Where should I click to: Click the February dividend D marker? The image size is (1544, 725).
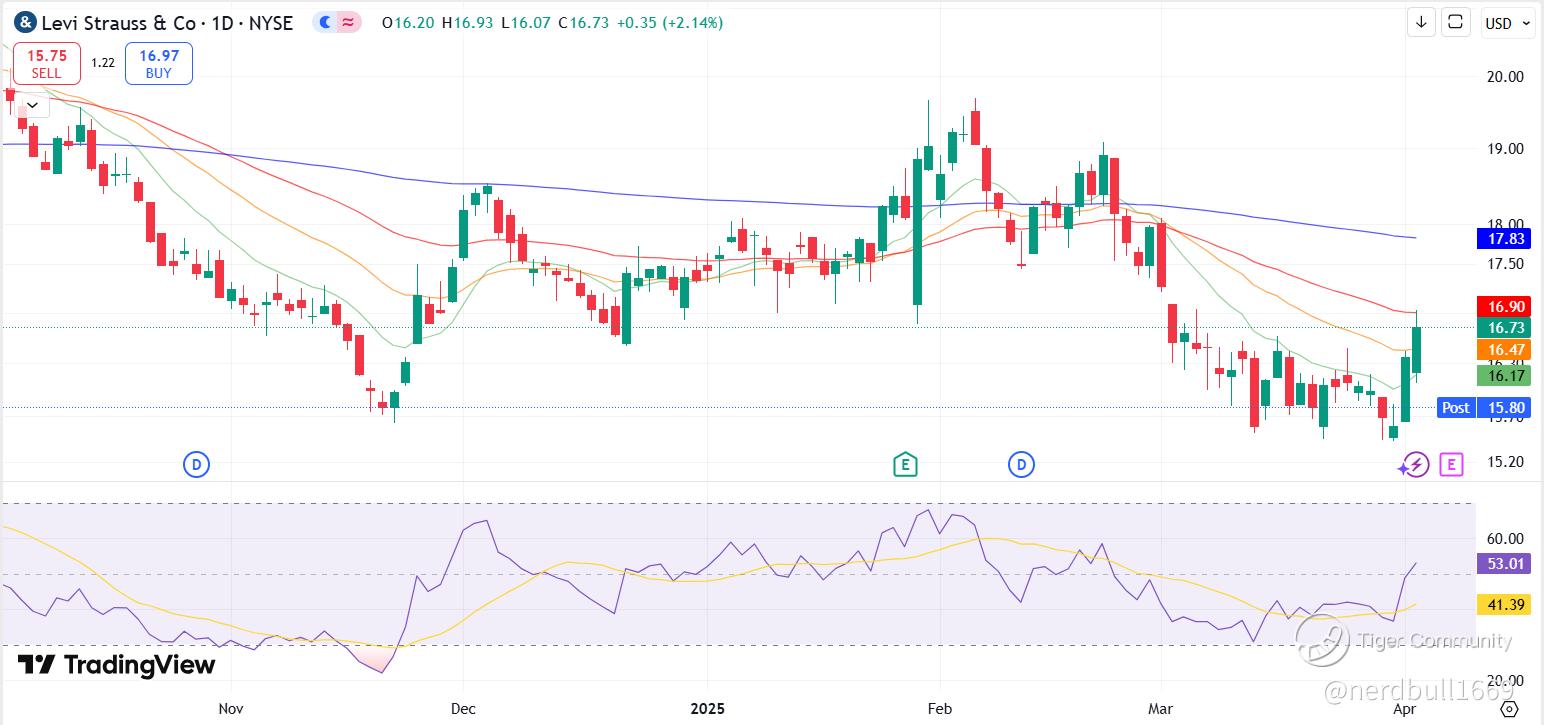click(x=1021, y=464)
